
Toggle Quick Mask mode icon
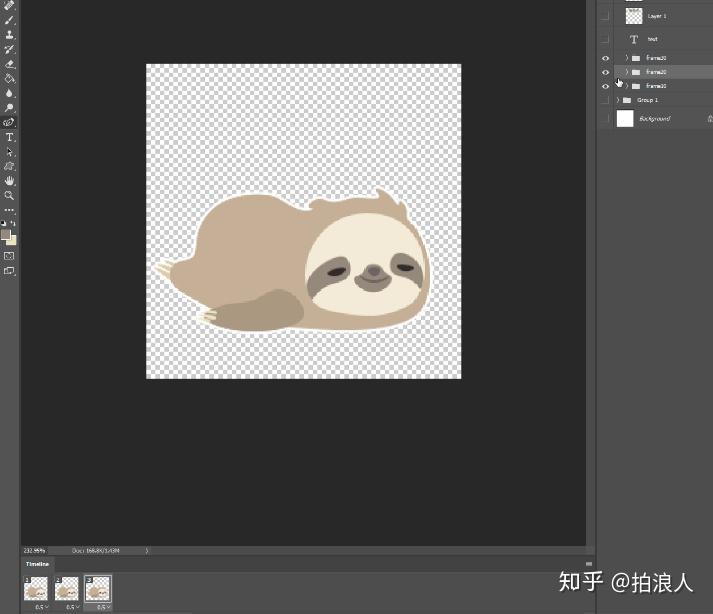click(10, 256)
